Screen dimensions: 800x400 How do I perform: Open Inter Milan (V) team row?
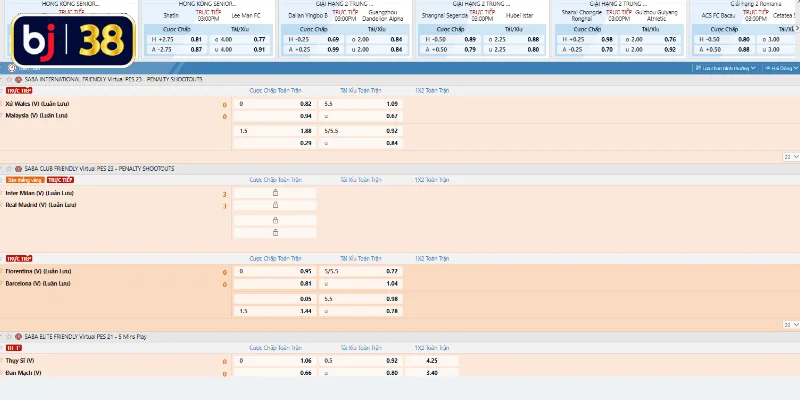point(39,193)
